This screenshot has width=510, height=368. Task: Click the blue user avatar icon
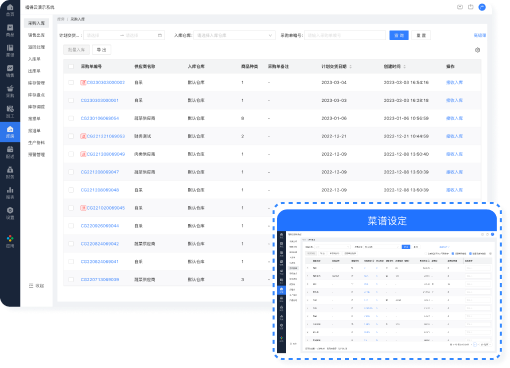(x=482, y=7)
